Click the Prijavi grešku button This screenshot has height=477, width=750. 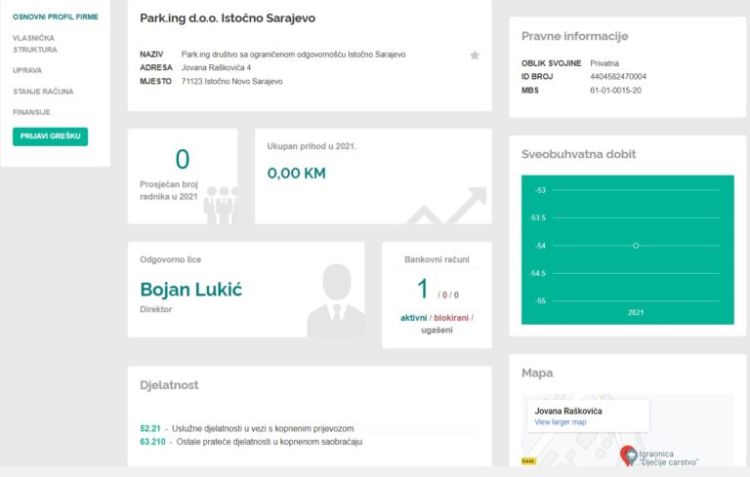pyautogui.click(x=50, y=136)
